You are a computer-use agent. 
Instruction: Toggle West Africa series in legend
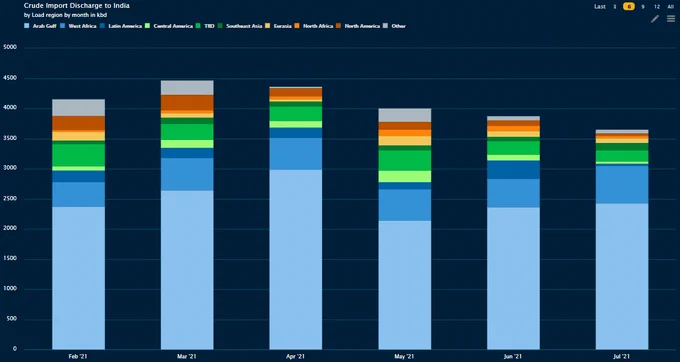coord(78,26)
